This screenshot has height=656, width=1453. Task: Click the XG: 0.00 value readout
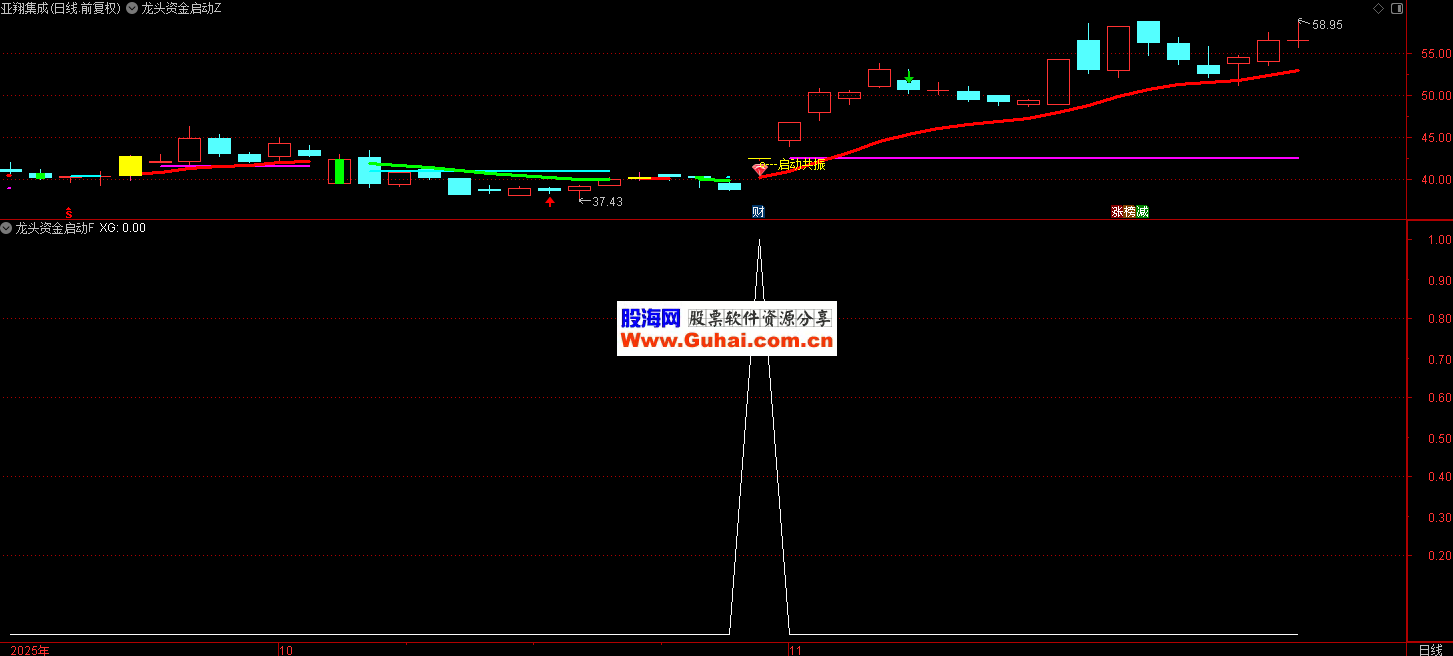(x=123, y=228)
